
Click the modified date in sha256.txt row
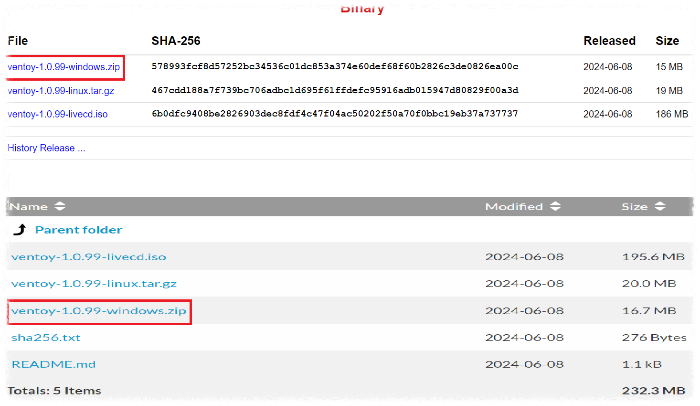pyautogui.click(x=525, y=338)
